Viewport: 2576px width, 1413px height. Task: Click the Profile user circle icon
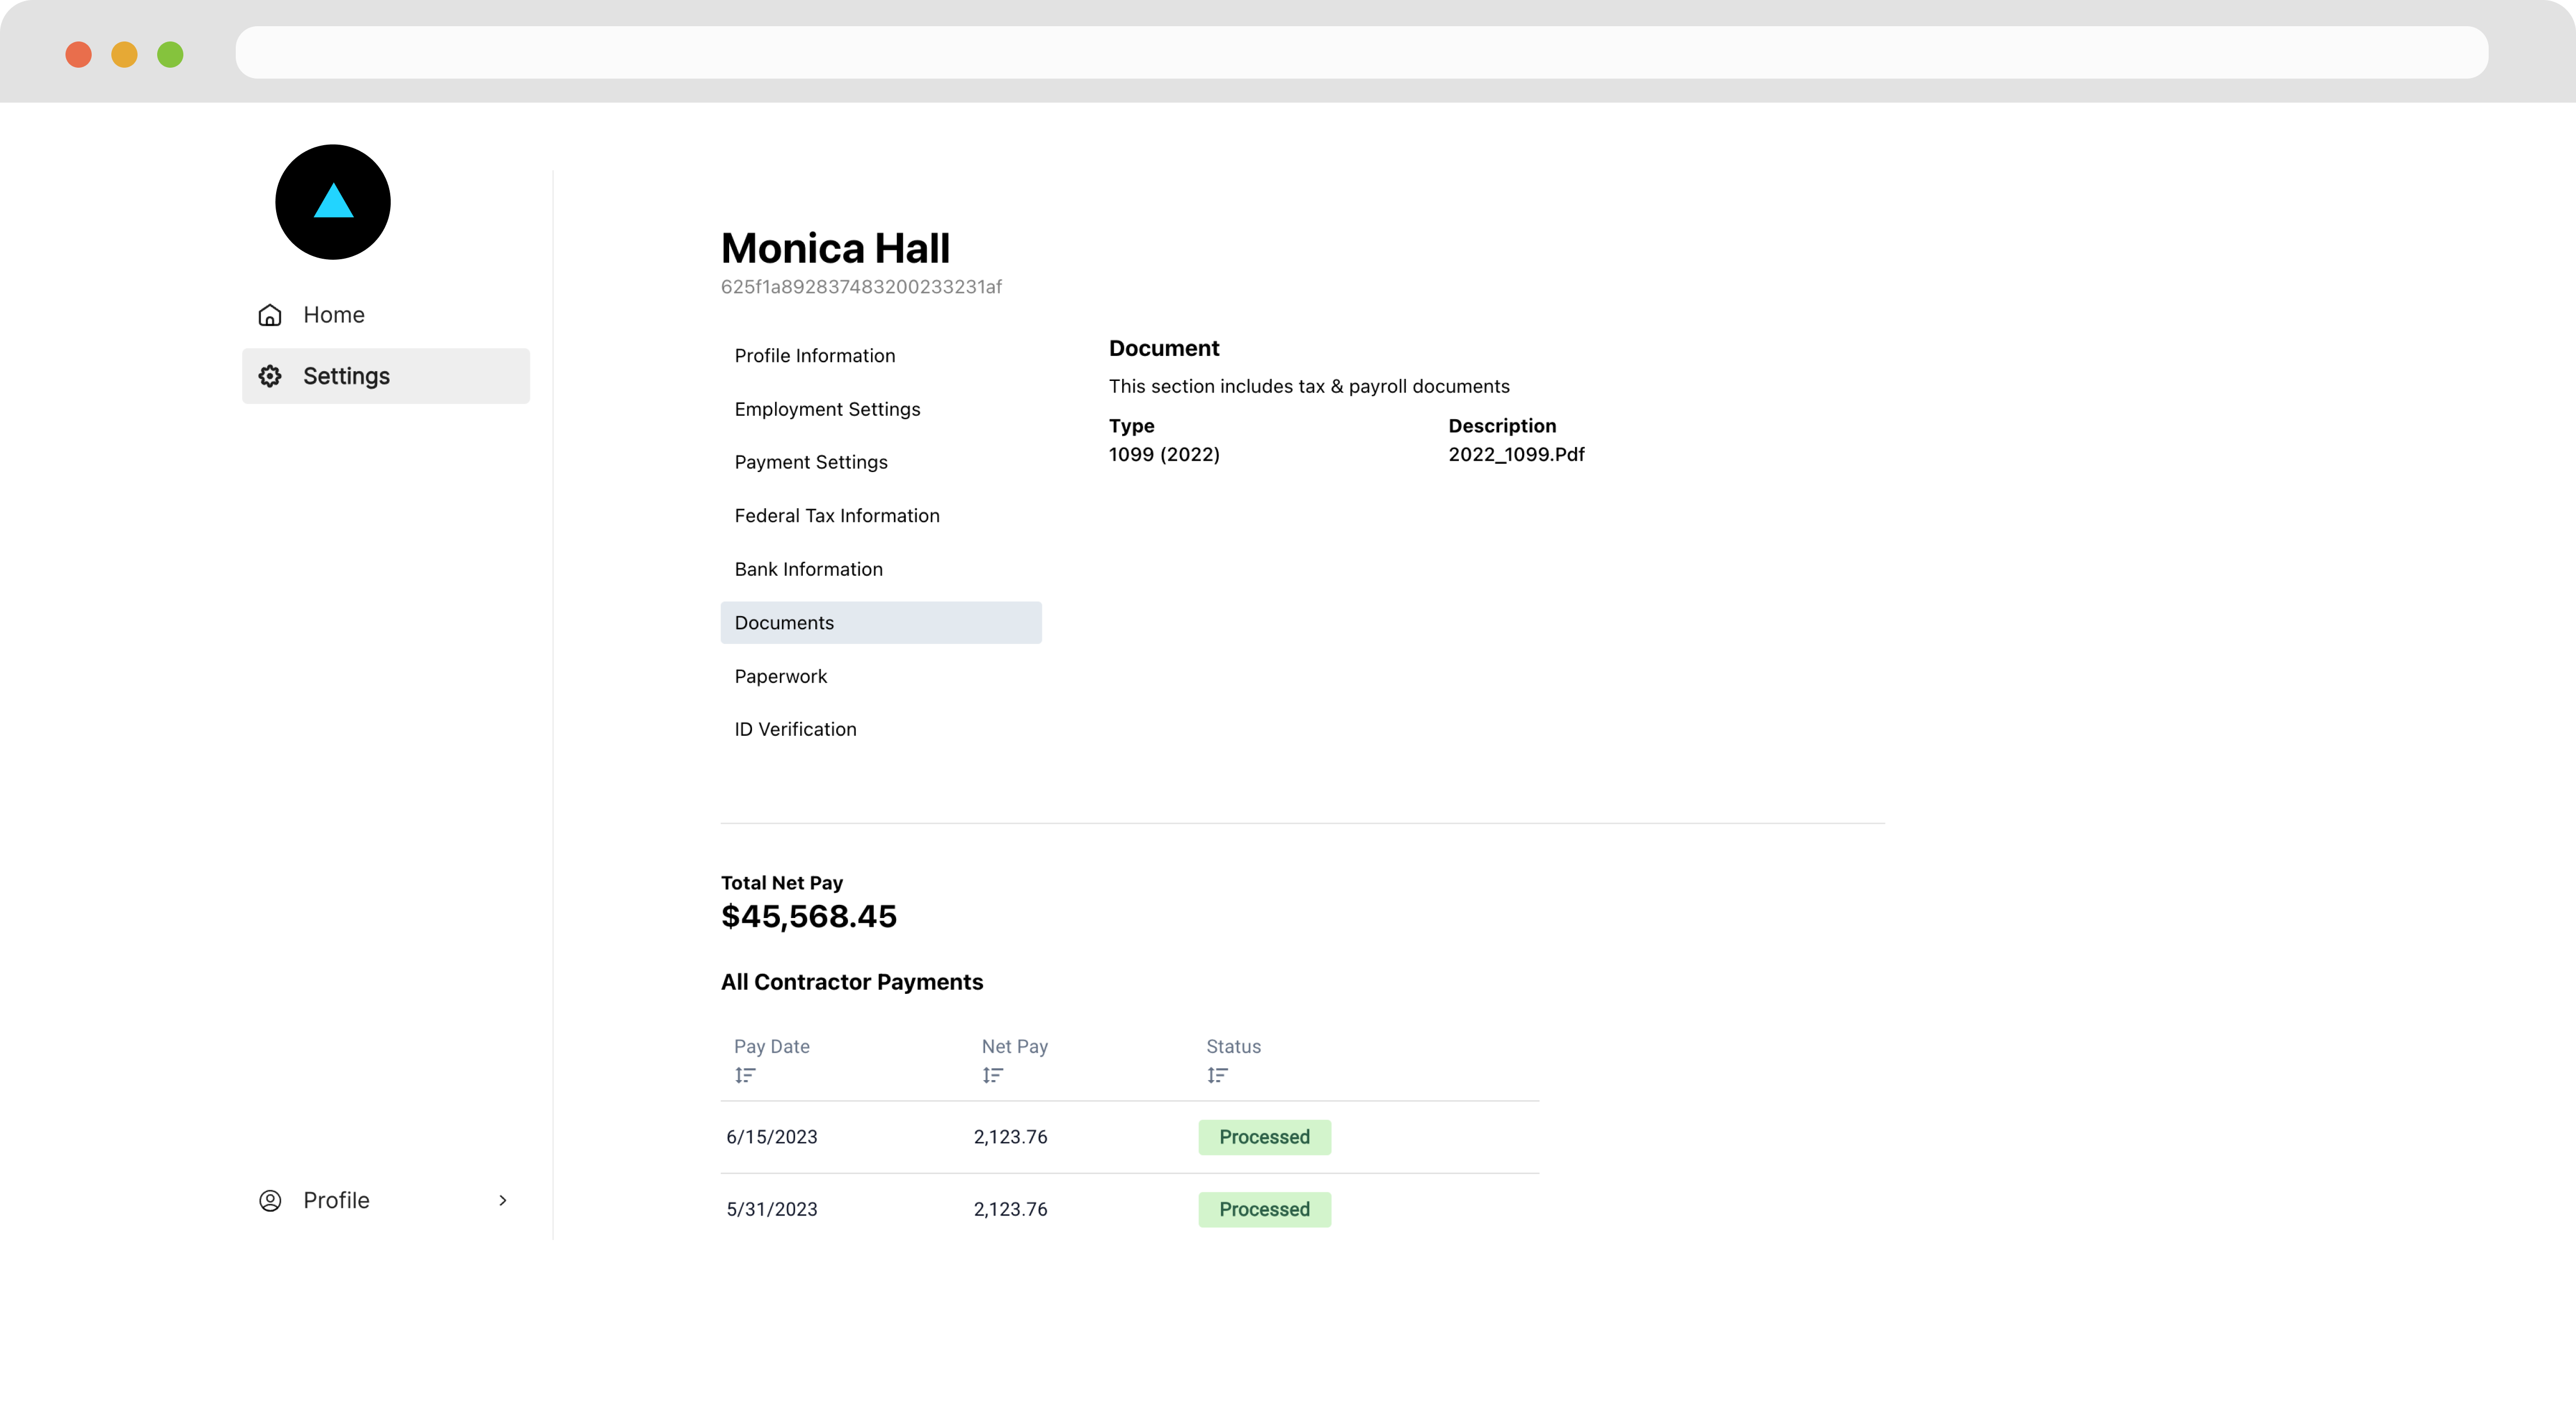(270, 1200)
